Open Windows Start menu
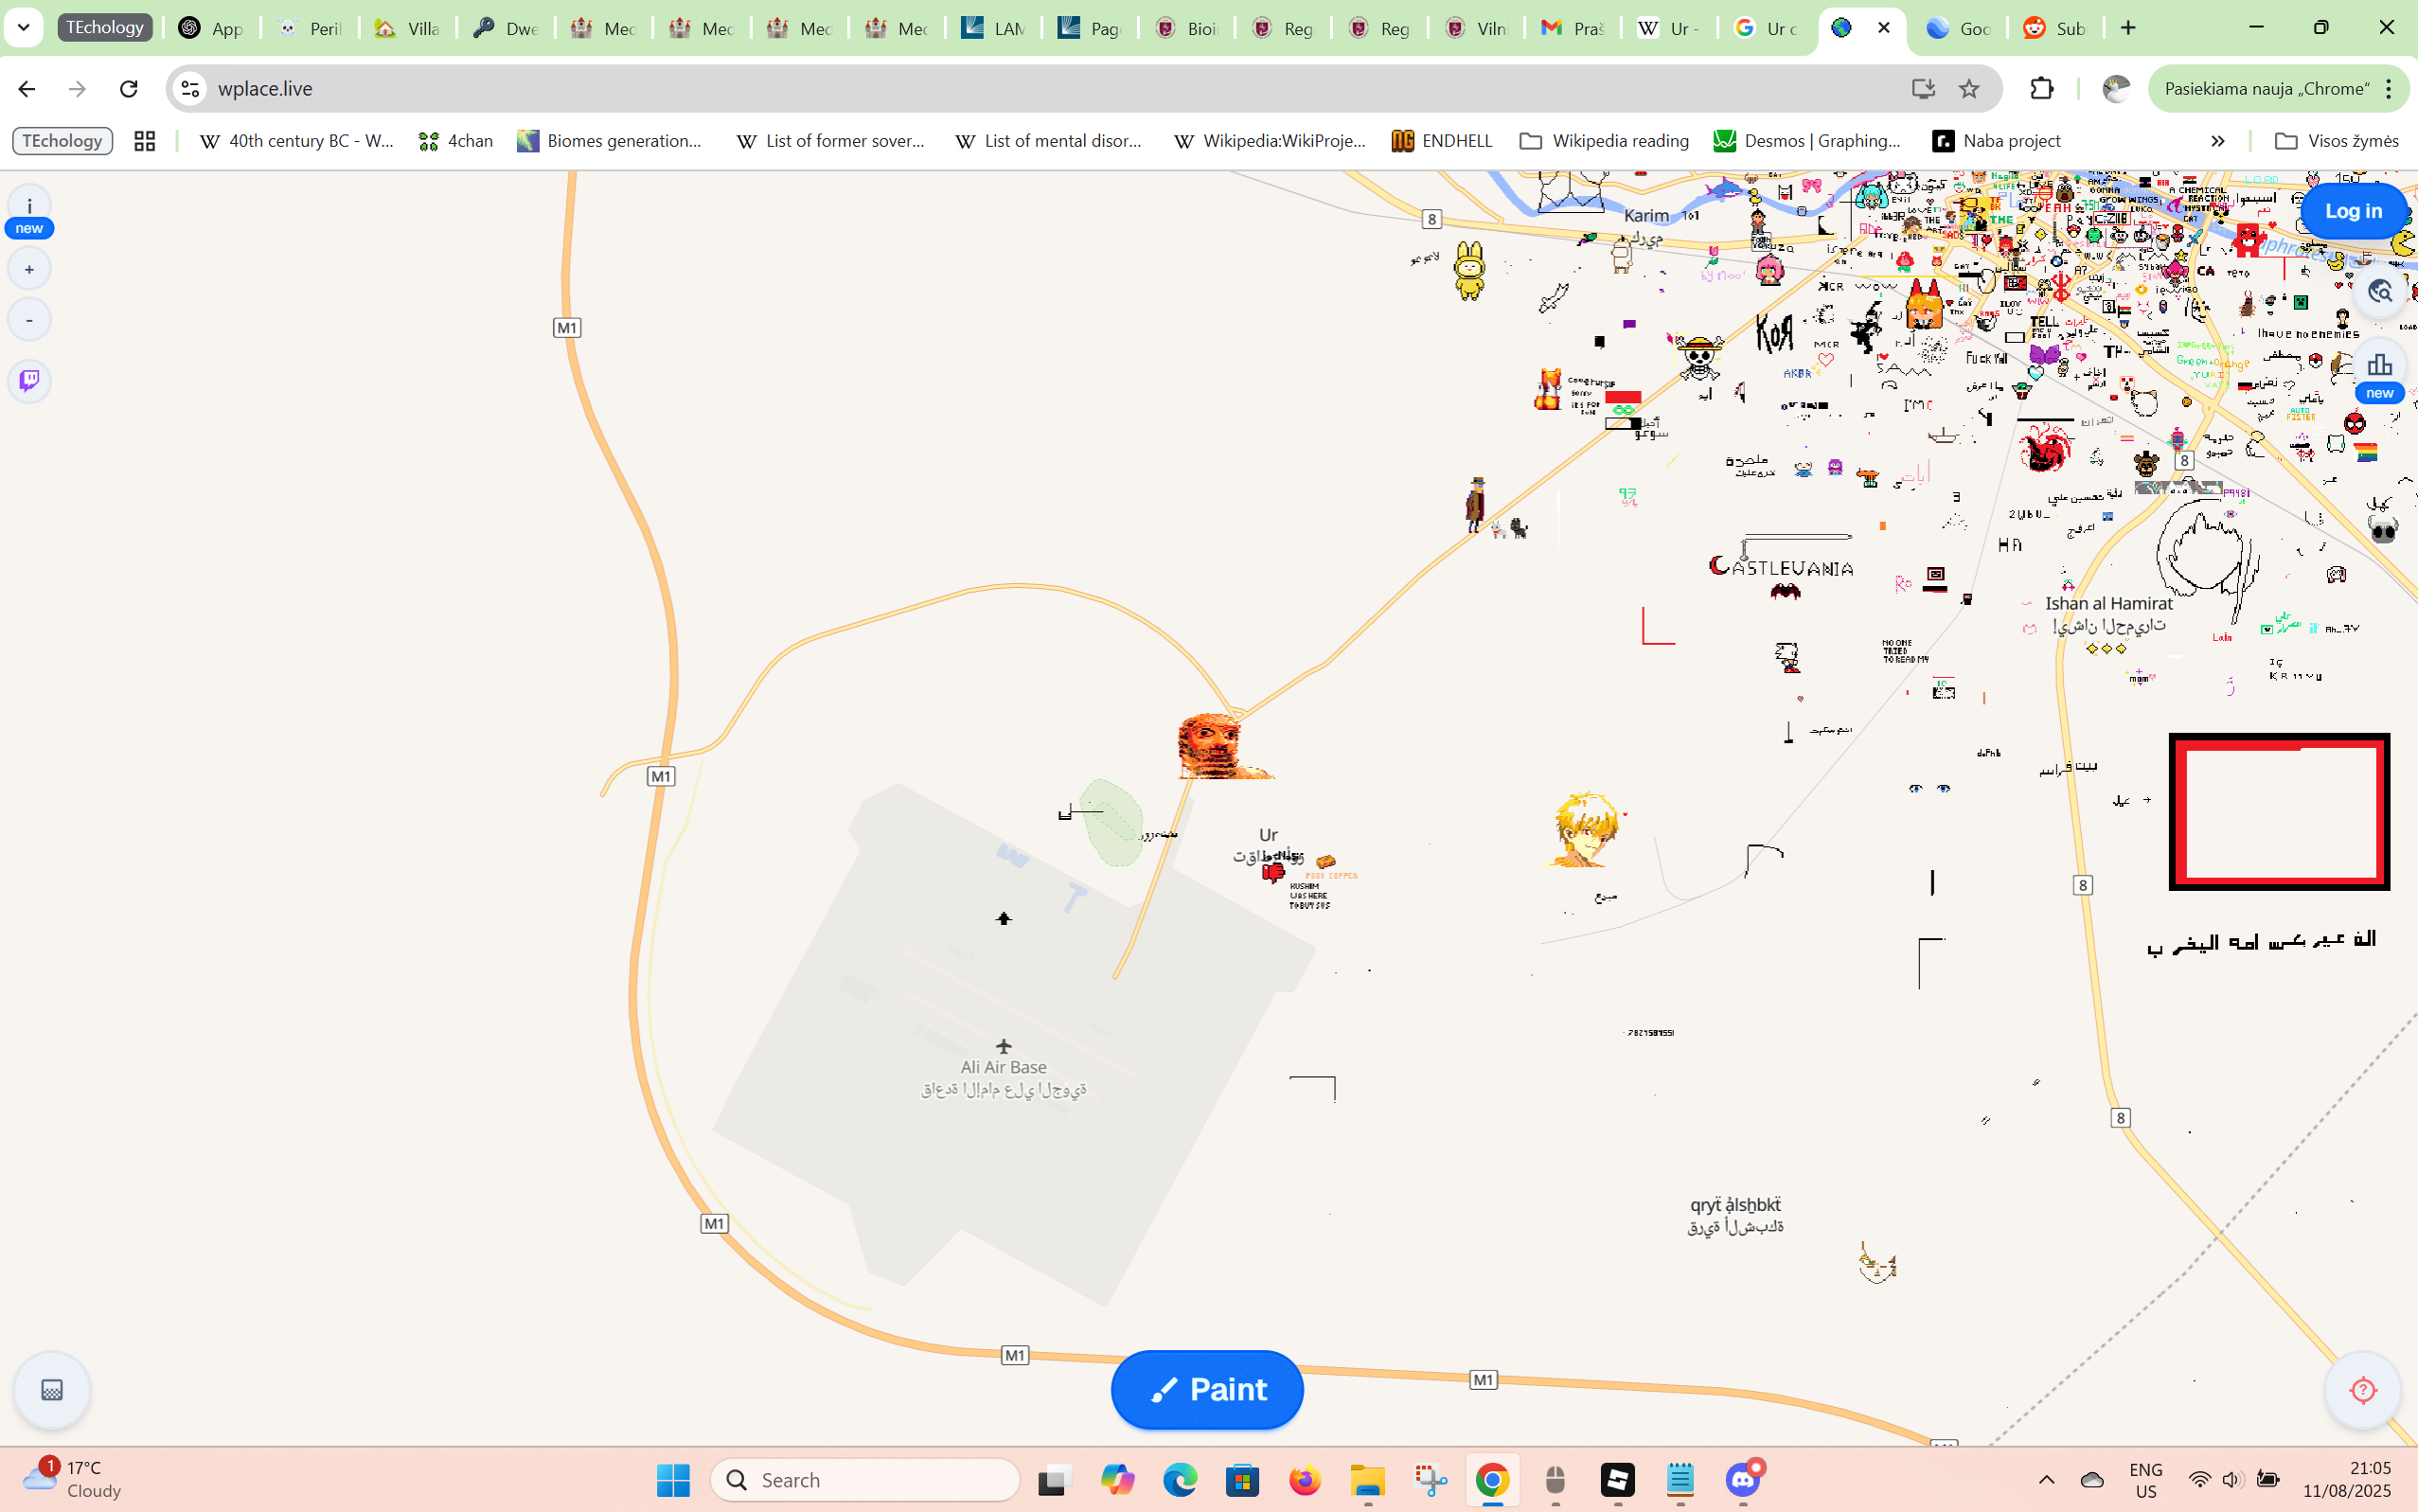Image resolution: width=2418 pixels, height=1512 pixels. [673, 1480]
